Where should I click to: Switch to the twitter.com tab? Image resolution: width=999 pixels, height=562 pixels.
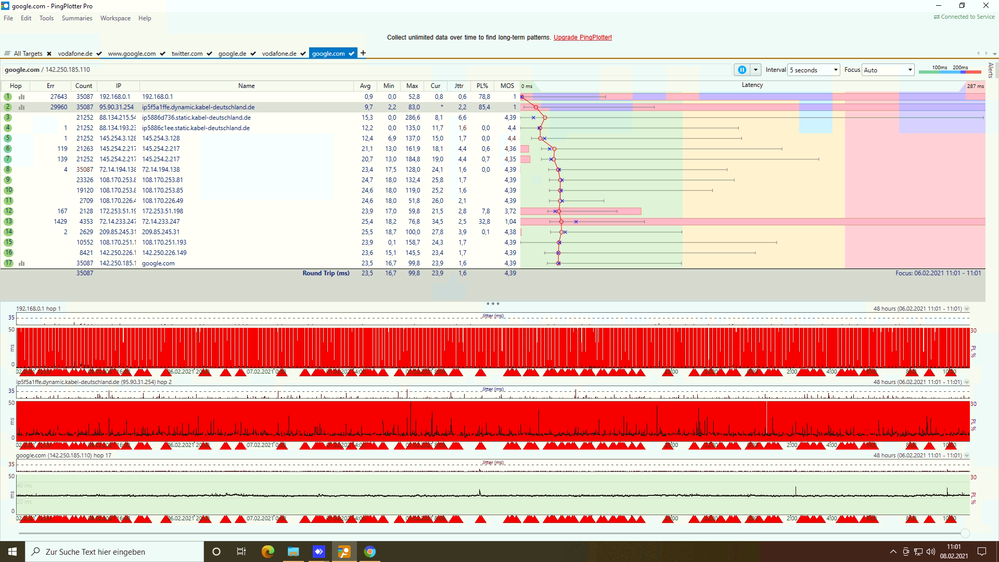pos(187,54)
